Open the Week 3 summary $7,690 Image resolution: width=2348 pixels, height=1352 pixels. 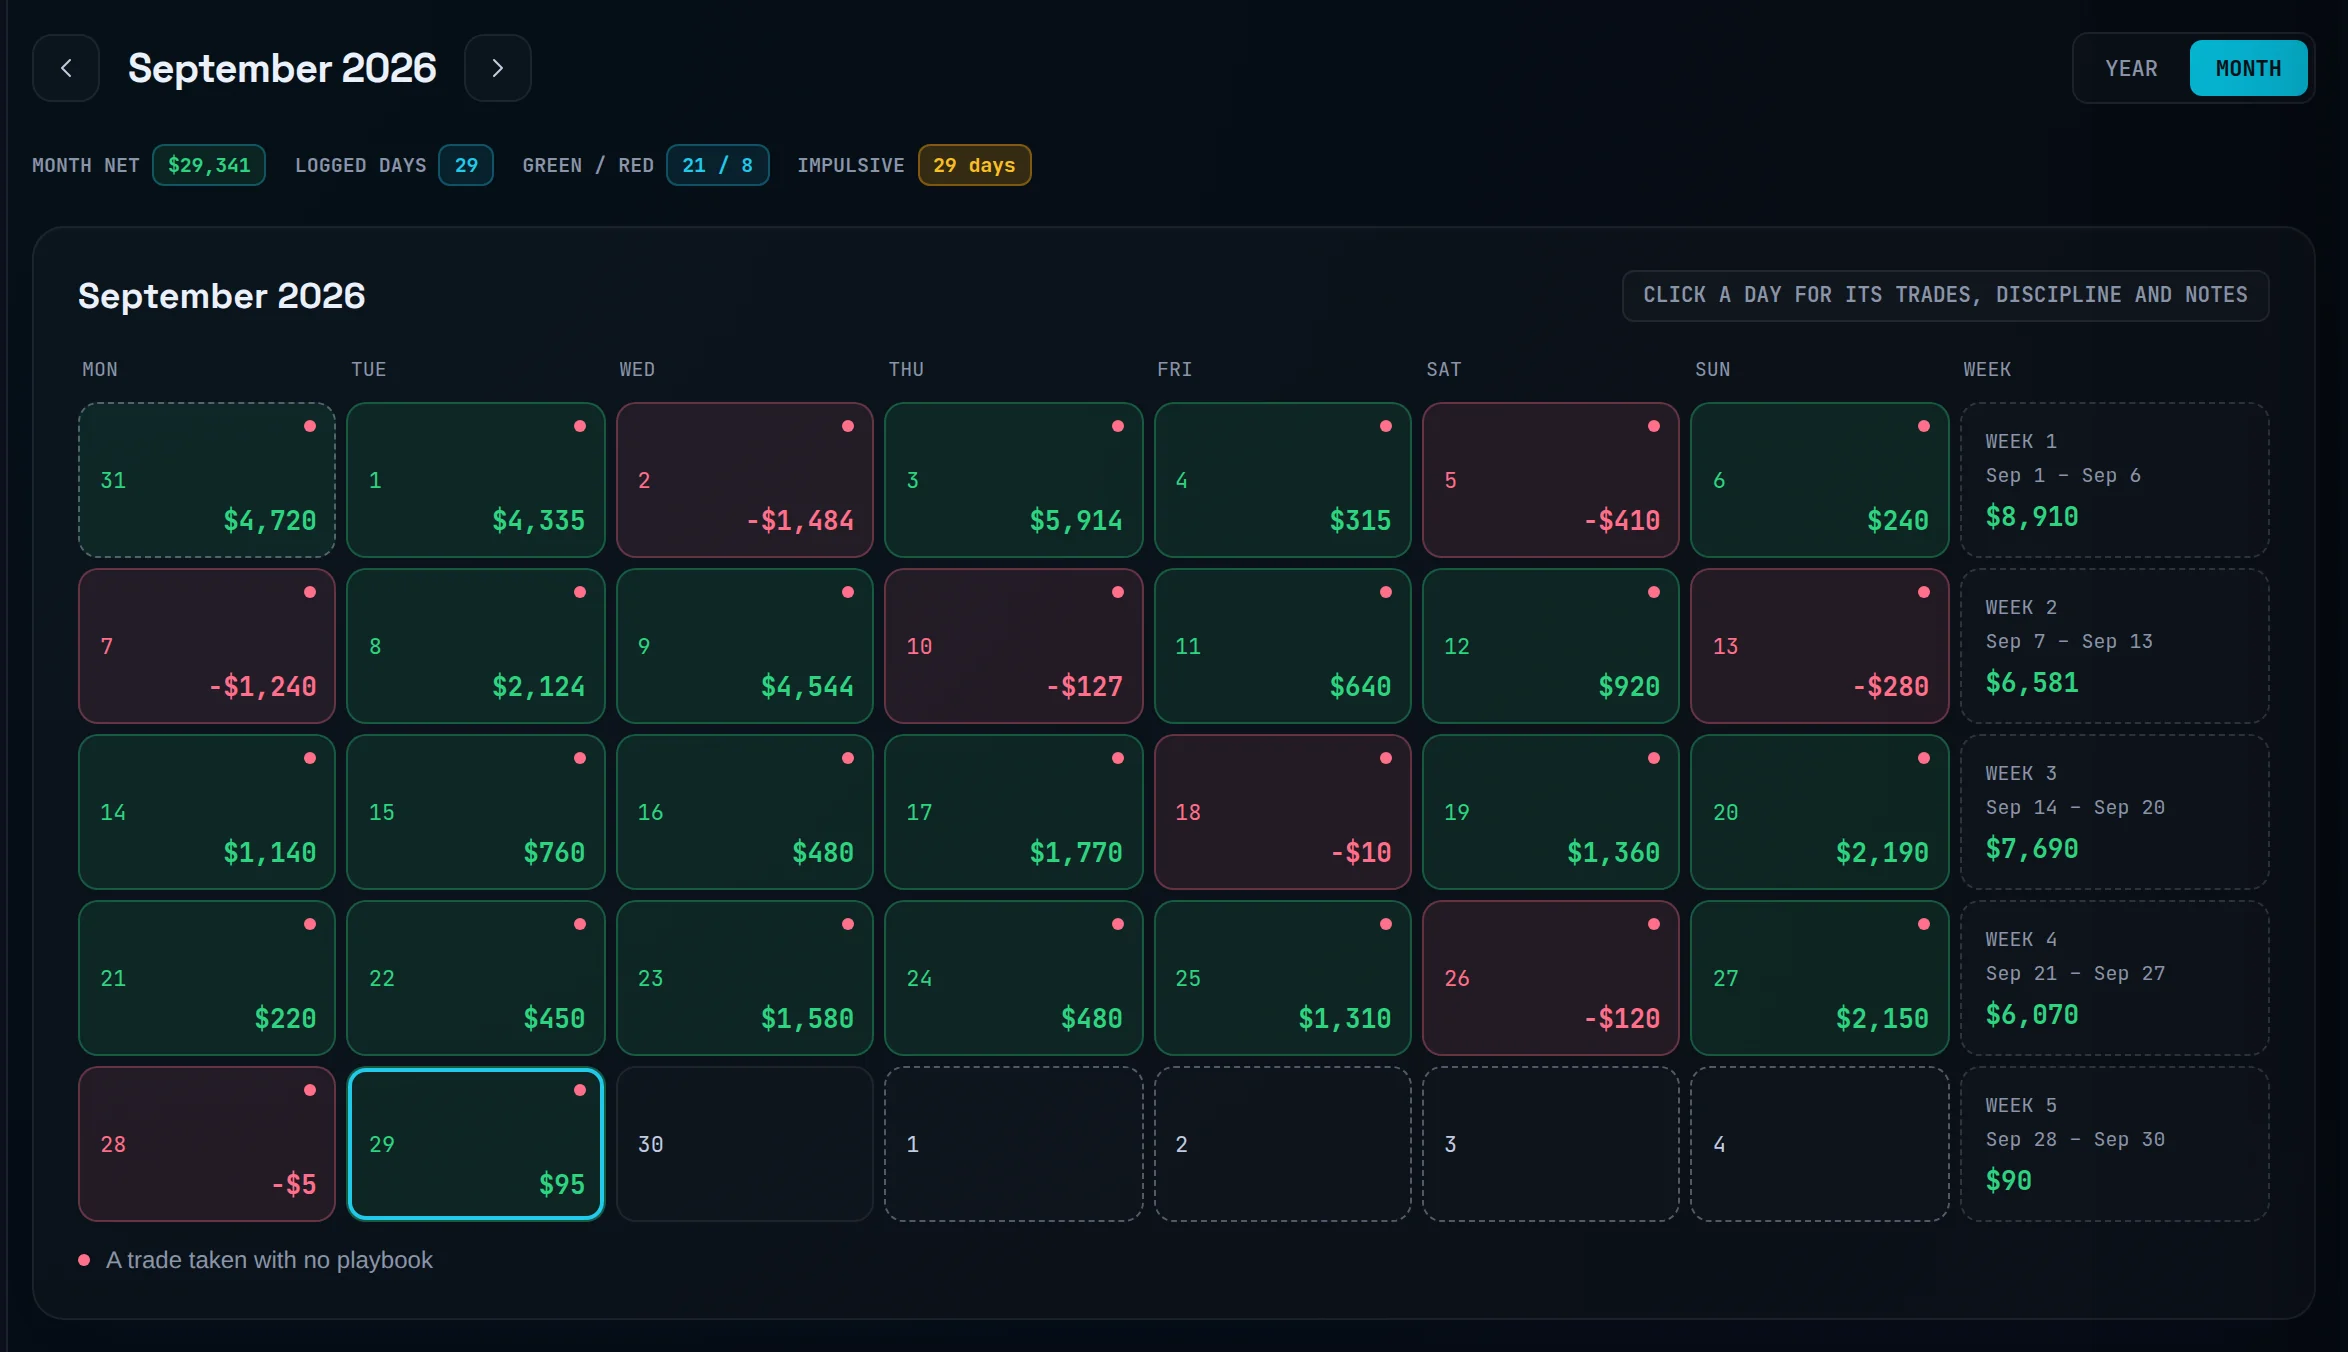point(2115,812)
